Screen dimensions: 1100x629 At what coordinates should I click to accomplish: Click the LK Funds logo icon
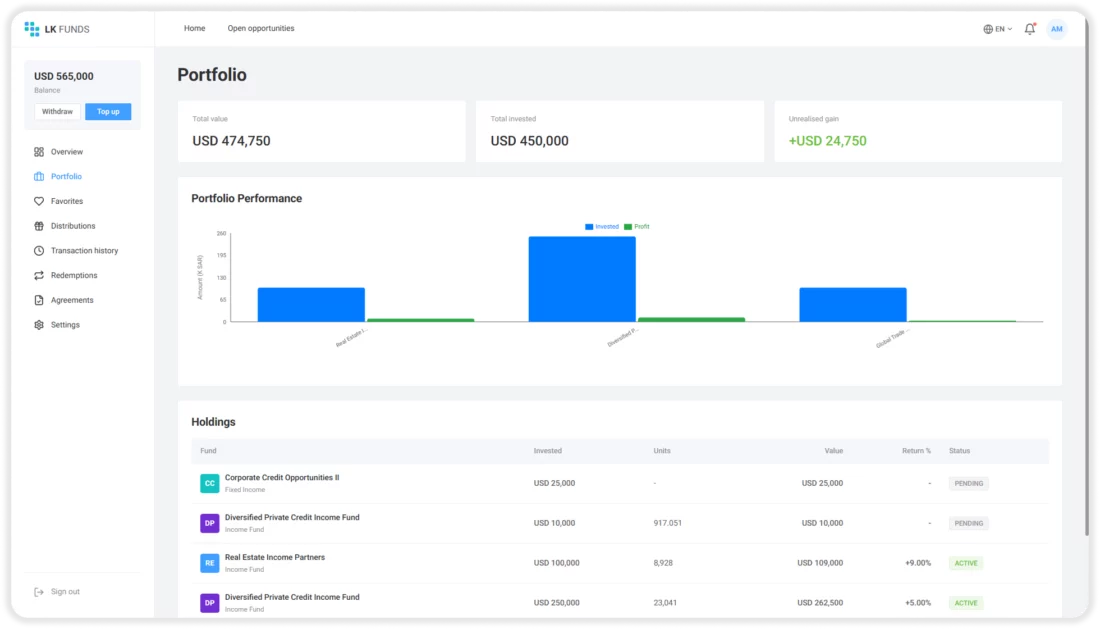point(32,29)
